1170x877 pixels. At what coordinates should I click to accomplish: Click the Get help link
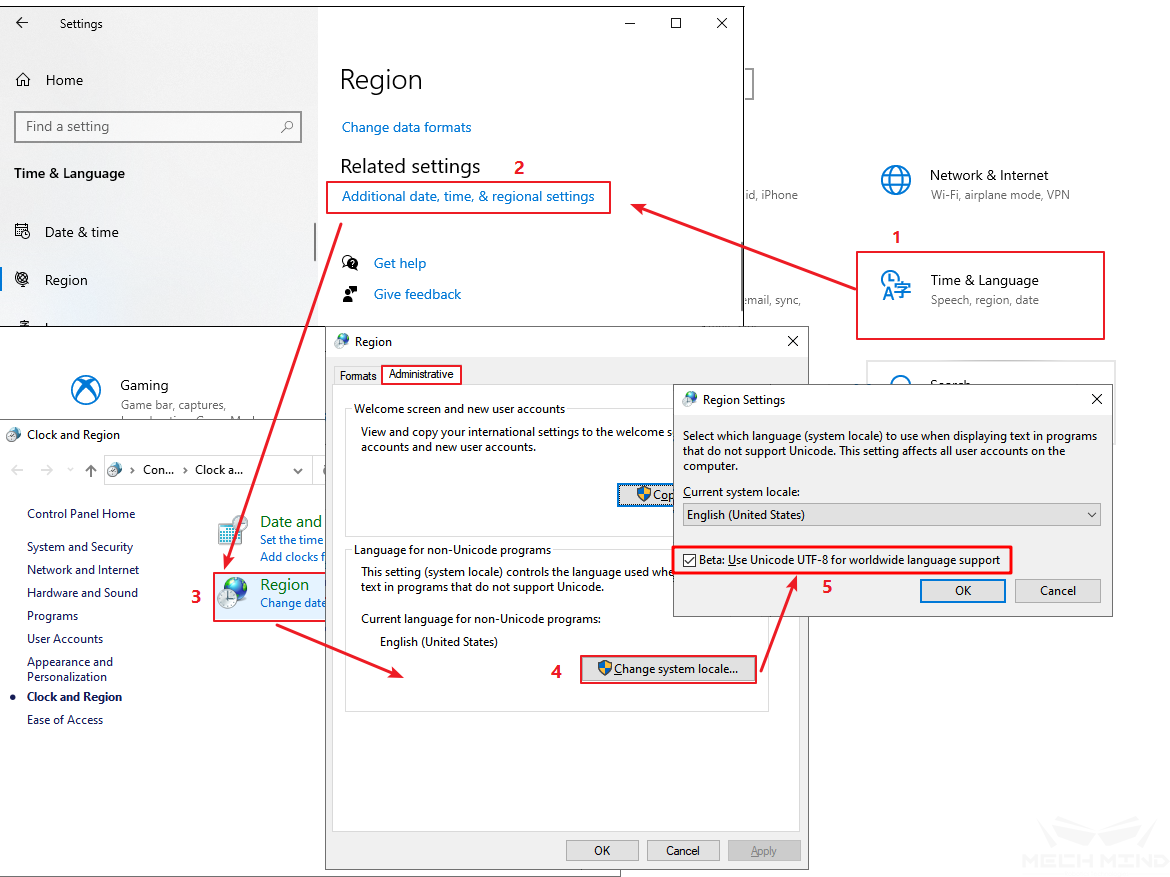tap(399, 263)
